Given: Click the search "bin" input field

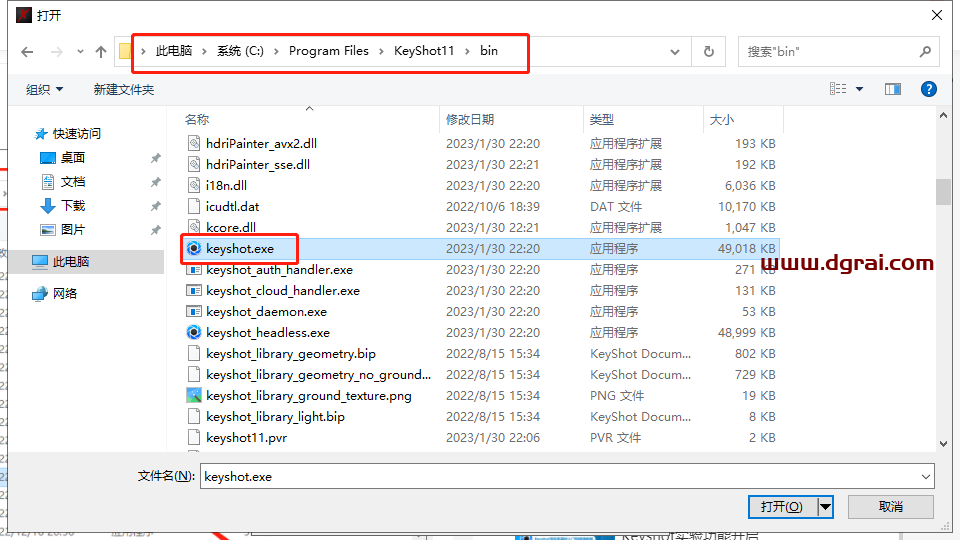Looking at the screenshot, I should coord(830,51).
